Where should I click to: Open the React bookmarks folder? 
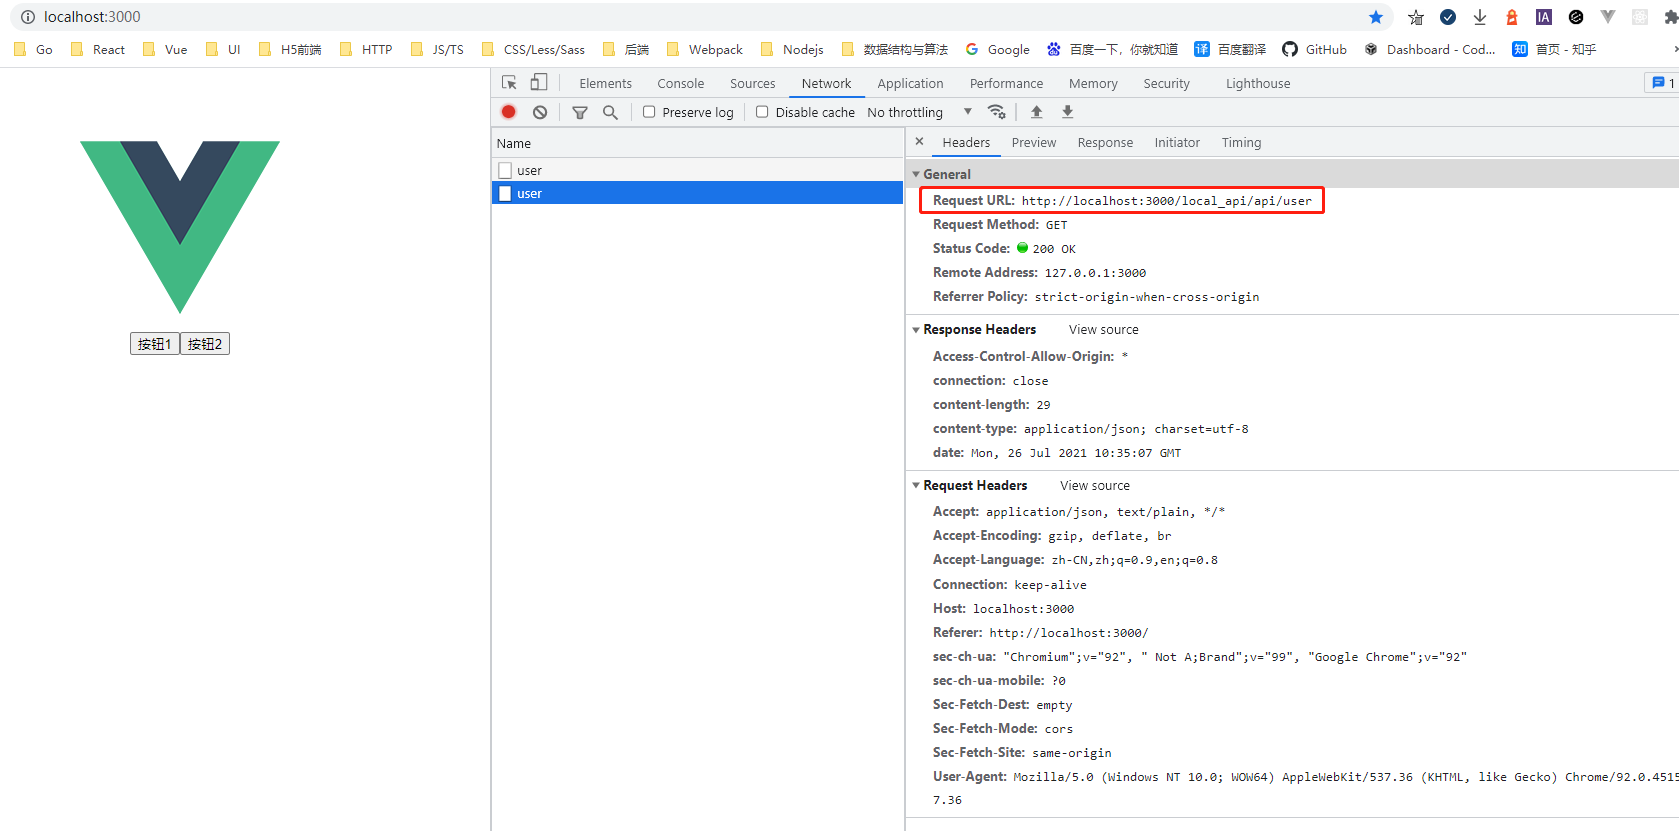[x=98, y=49]
